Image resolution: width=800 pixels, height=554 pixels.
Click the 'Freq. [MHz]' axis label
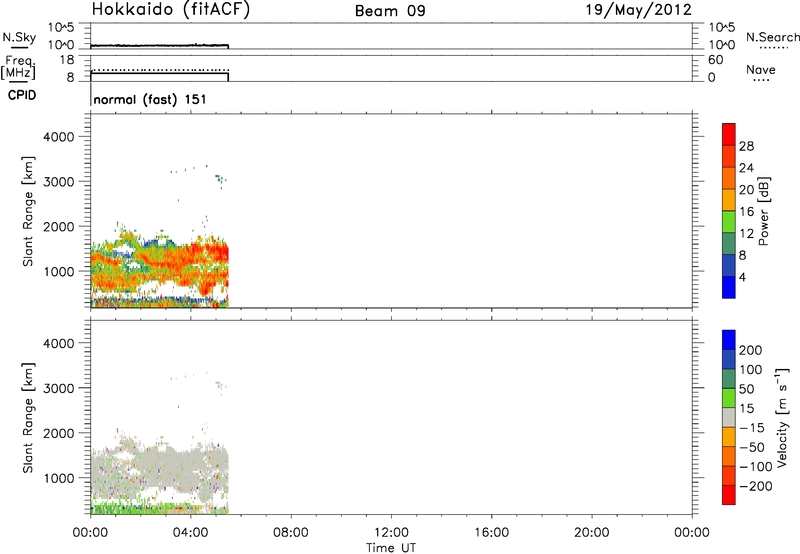(18, 67)
